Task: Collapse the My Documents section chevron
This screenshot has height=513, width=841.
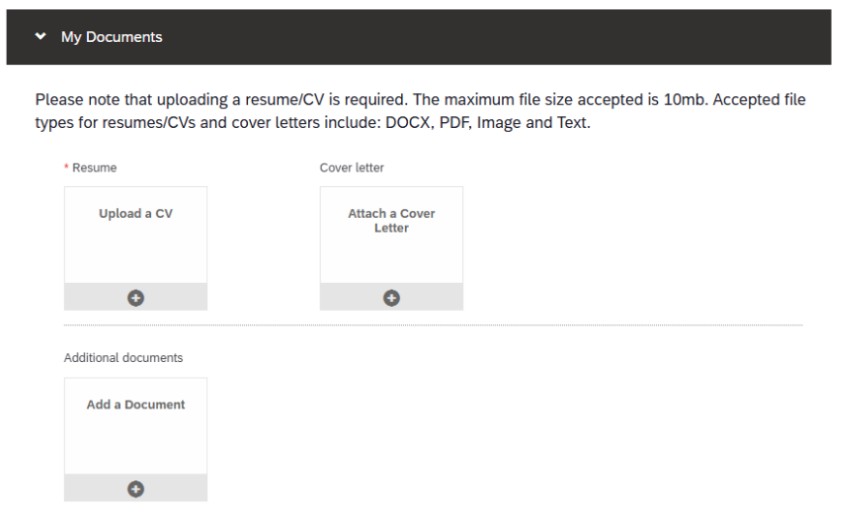Action: pos(40,37)
